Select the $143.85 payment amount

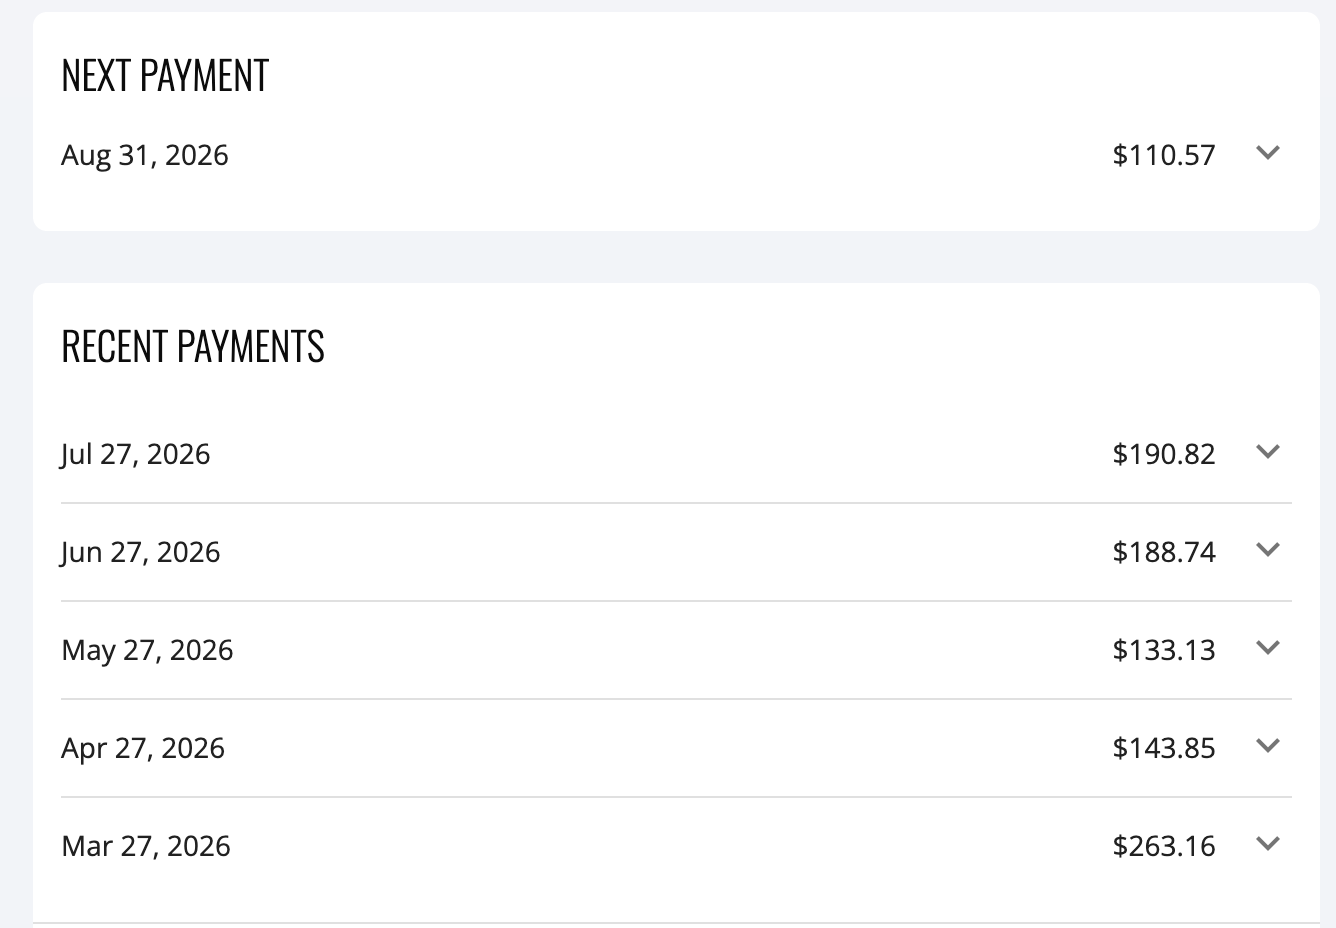1164,748
